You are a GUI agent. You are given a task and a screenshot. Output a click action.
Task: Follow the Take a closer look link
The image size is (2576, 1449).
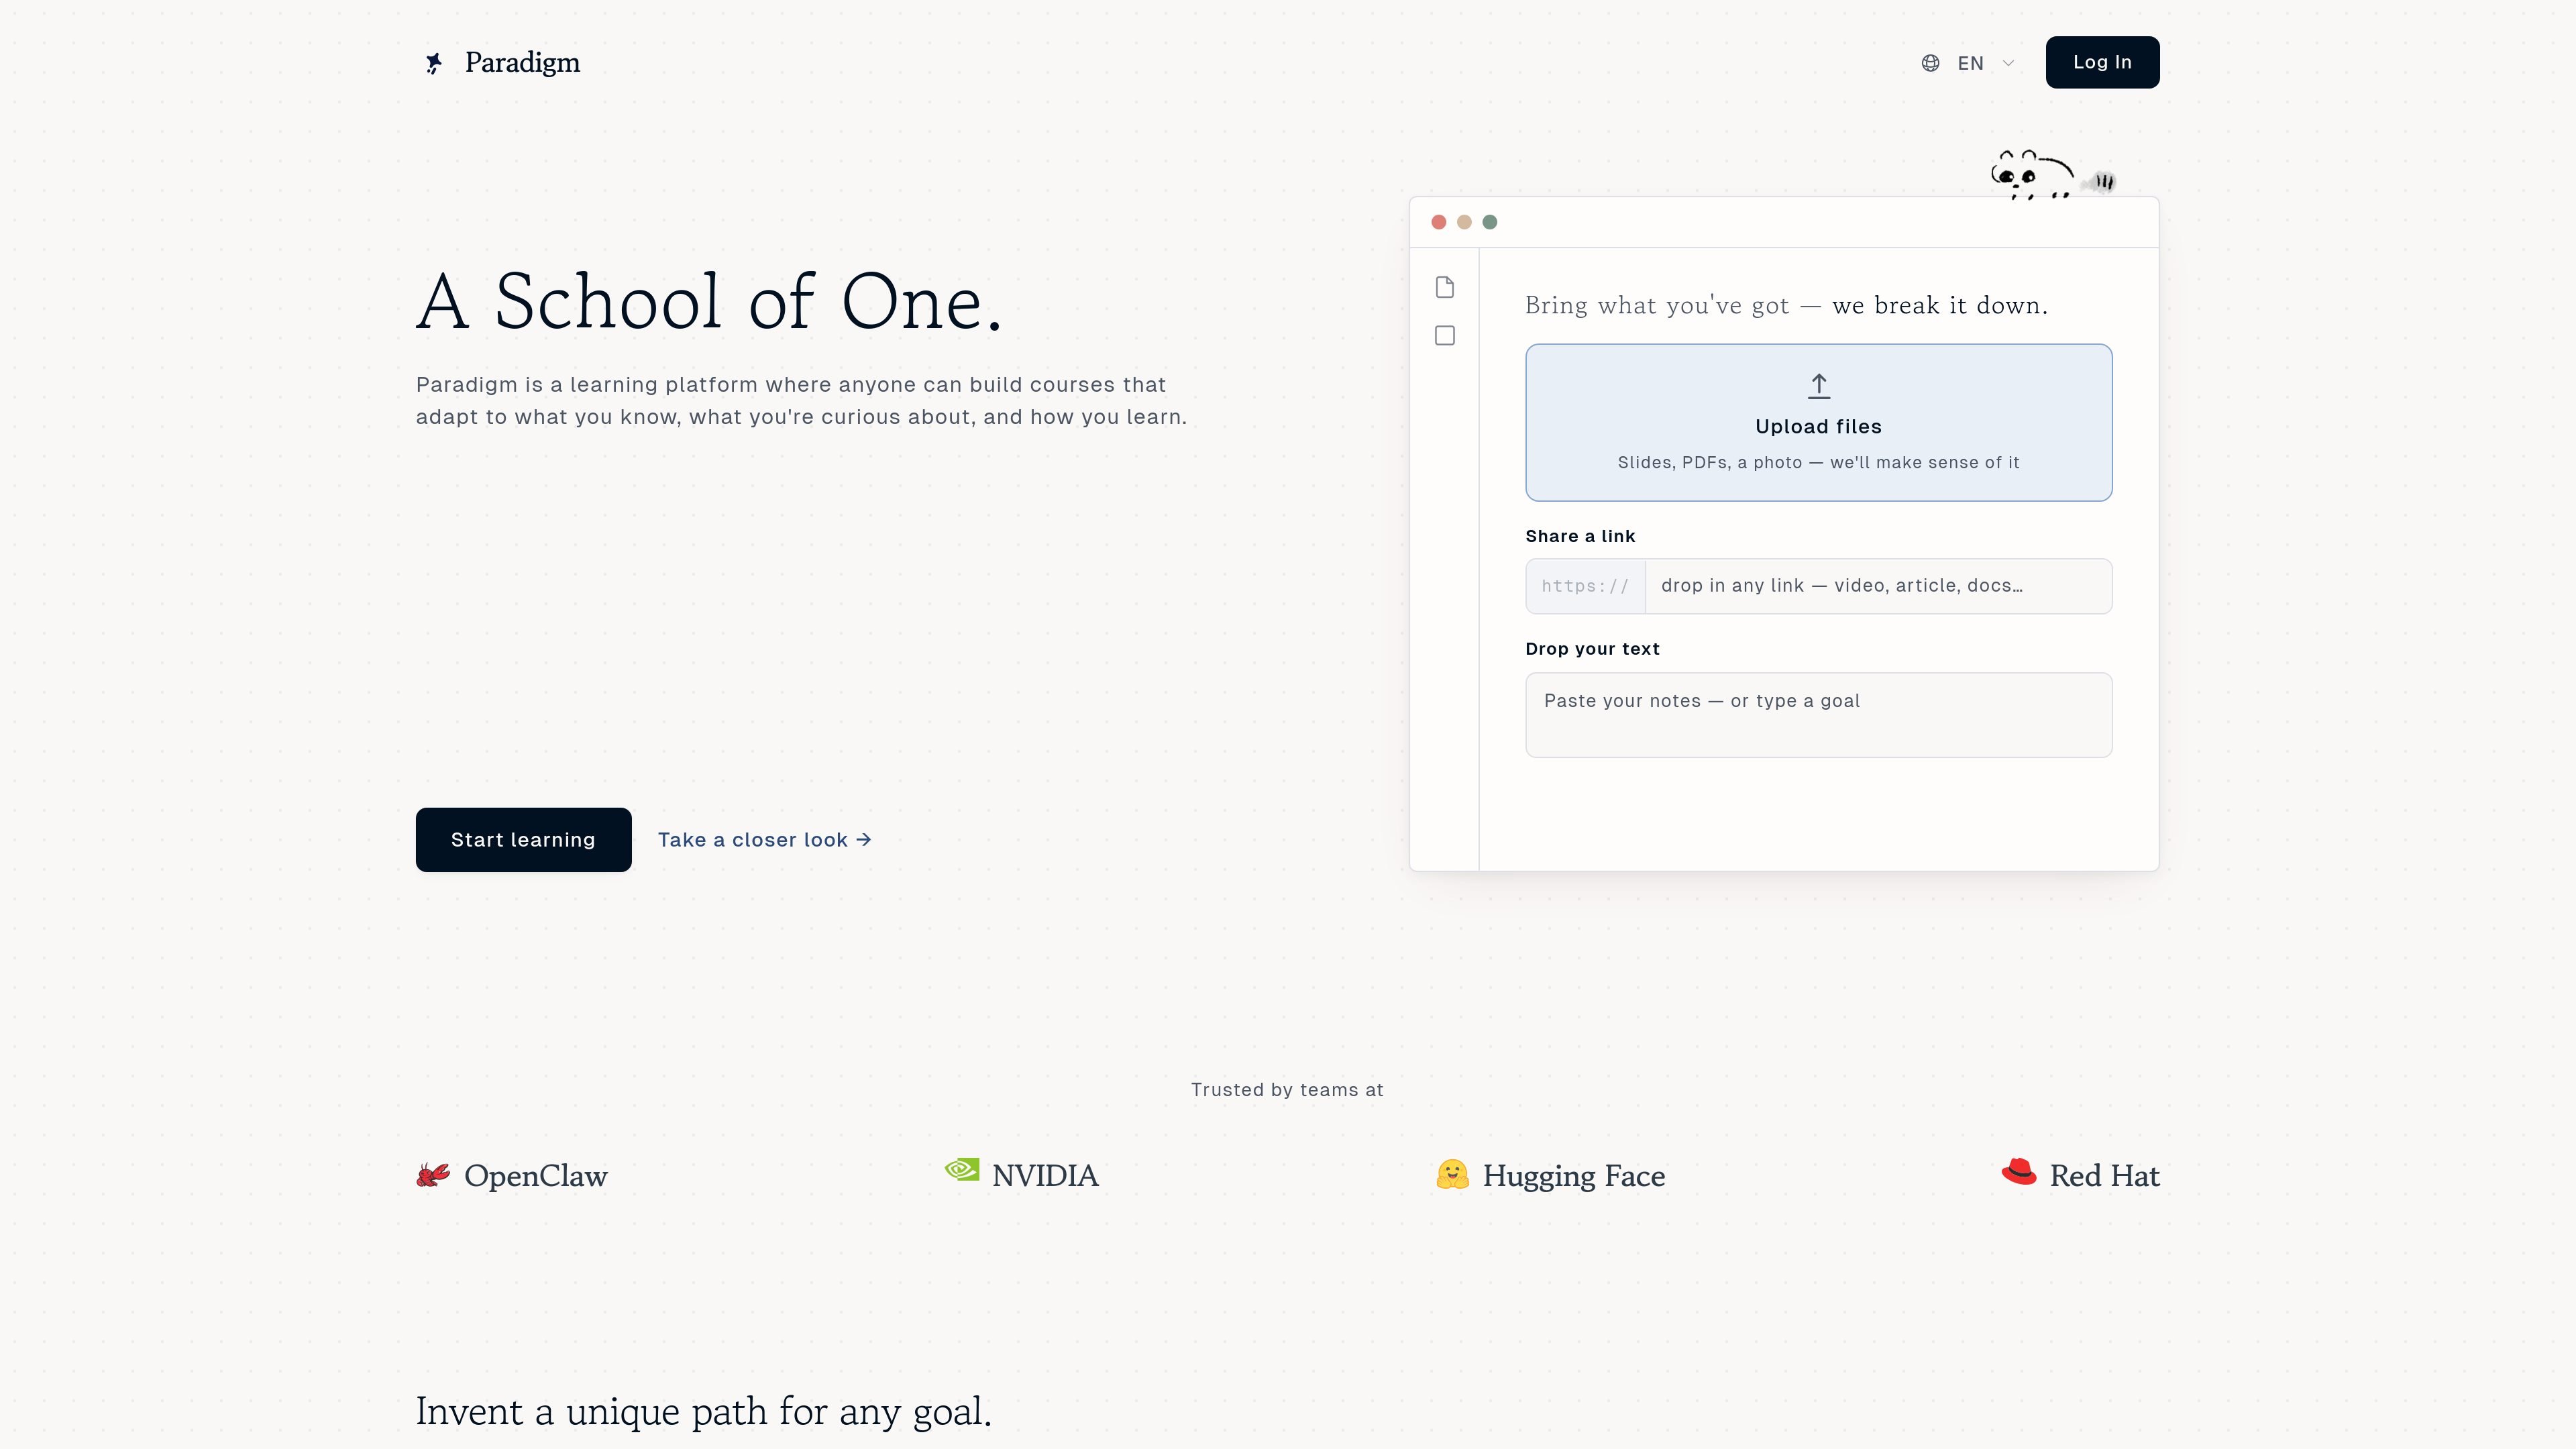coord(764,840)
